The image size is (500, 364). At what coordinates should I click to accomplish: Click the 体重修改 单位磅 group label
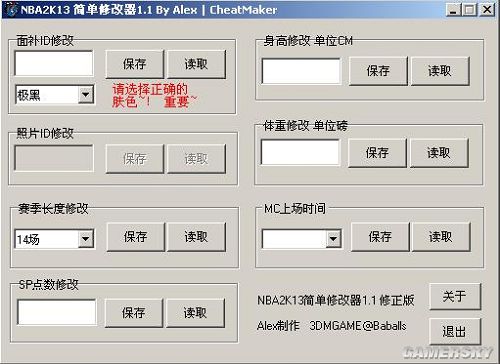[x=305, y=126]
